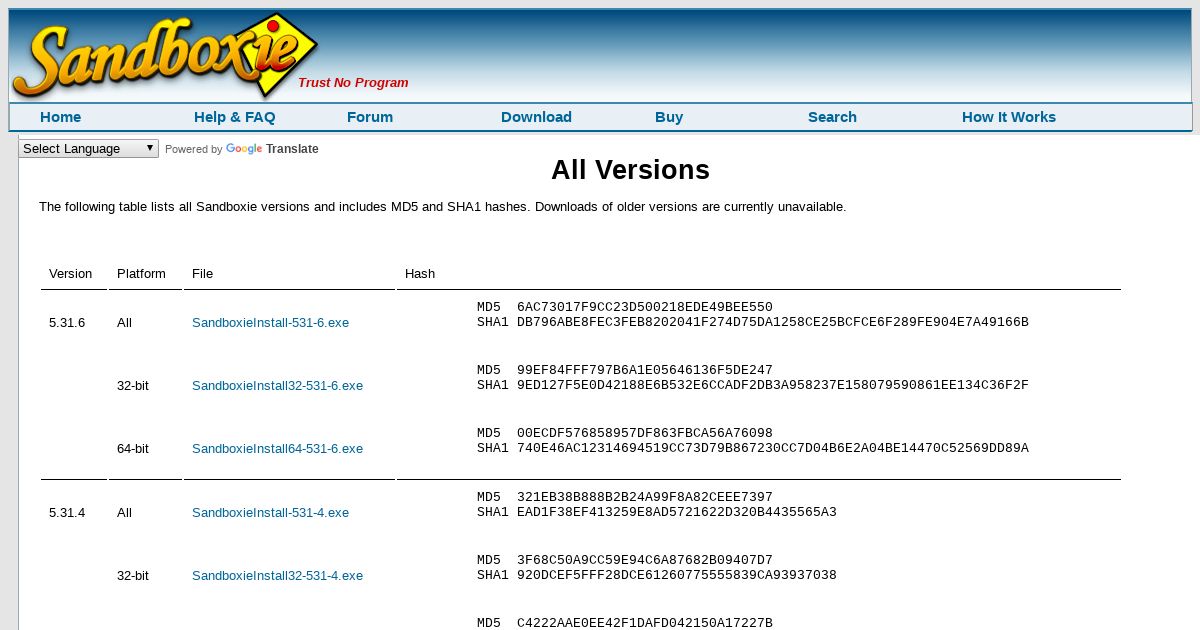Click the Powered by text
1200x630 pixels.
[194, 149]
